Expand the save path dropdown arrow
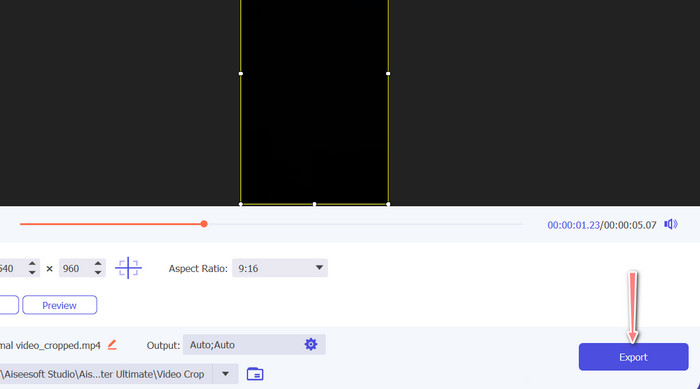 point(225,374)
